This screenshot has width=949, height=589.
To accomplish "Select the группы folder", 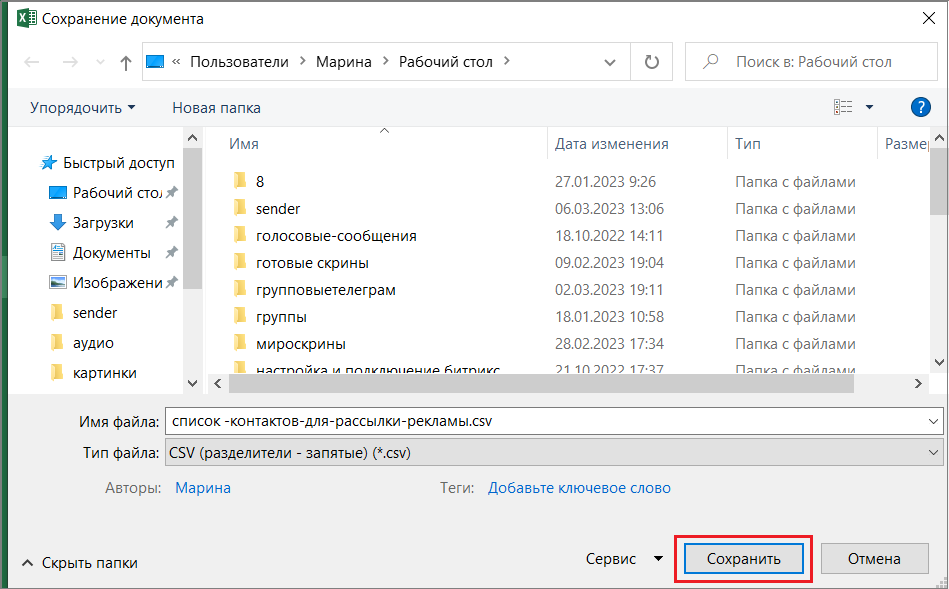I will tap(281, 317).
